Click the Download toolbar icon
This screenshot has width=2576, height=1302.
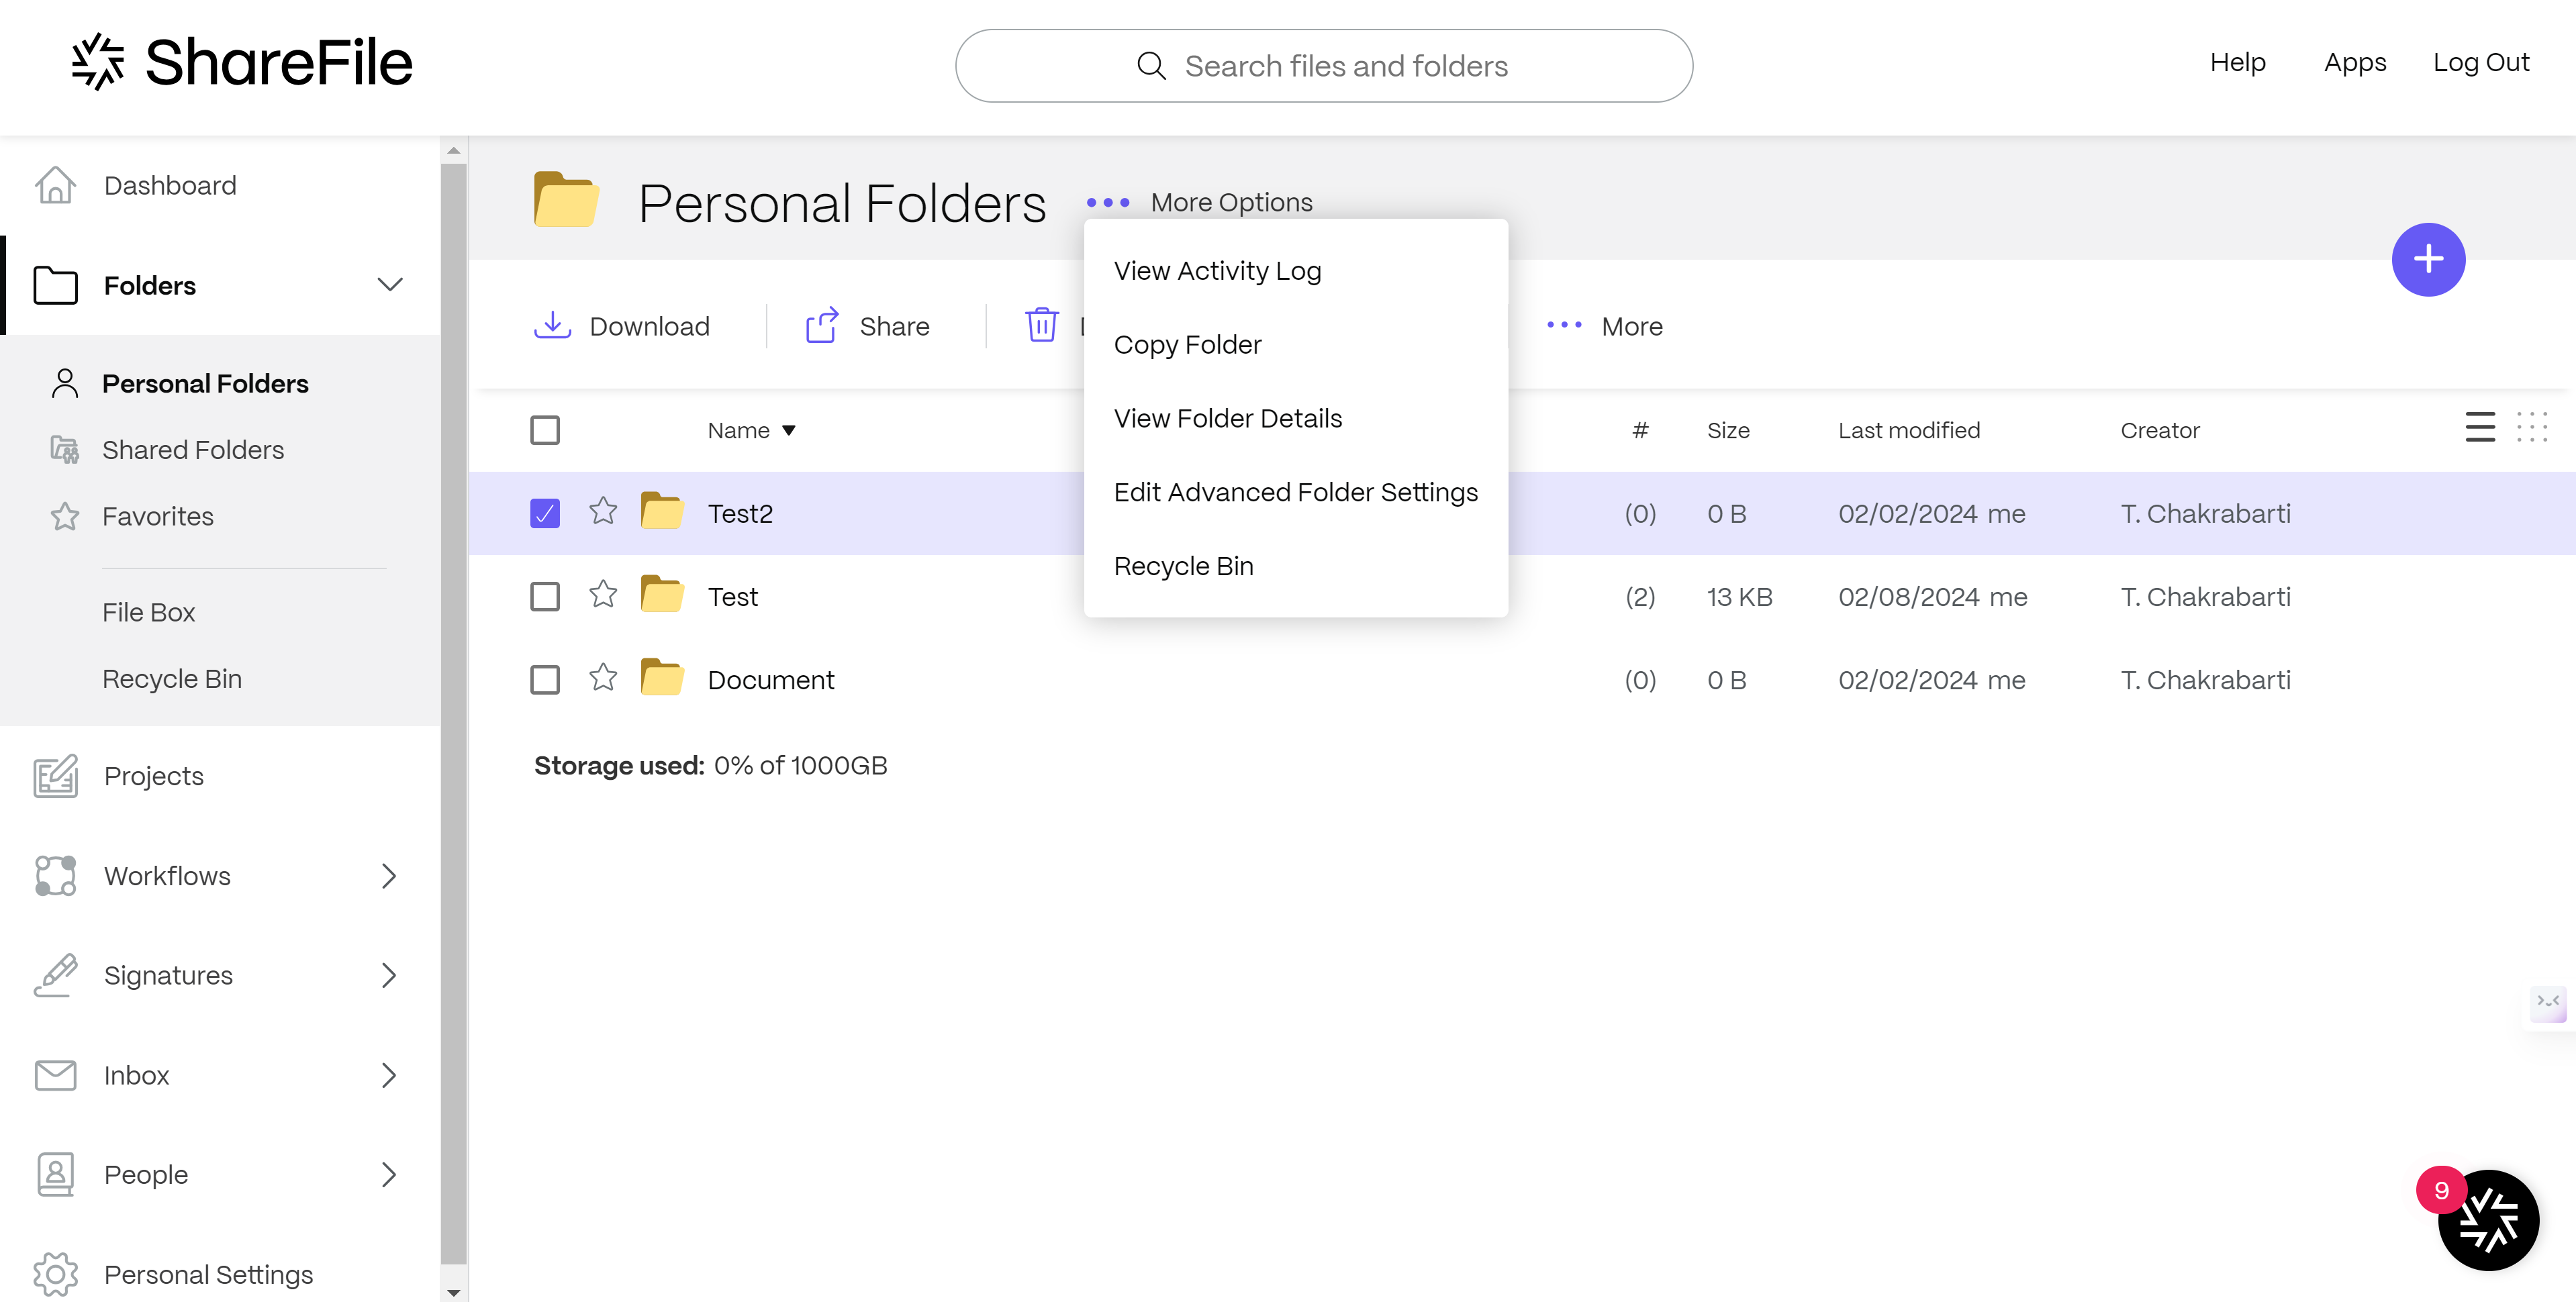(x=552, y=325)
